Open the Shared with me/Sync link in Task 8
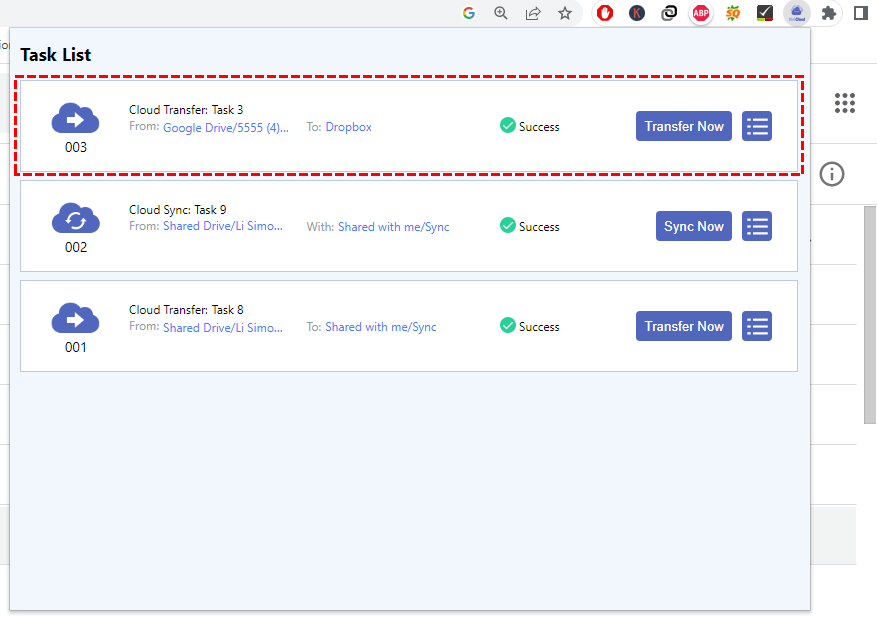This screenshot has height=617, width=877. pyautogui.click(x=381, y=327)
